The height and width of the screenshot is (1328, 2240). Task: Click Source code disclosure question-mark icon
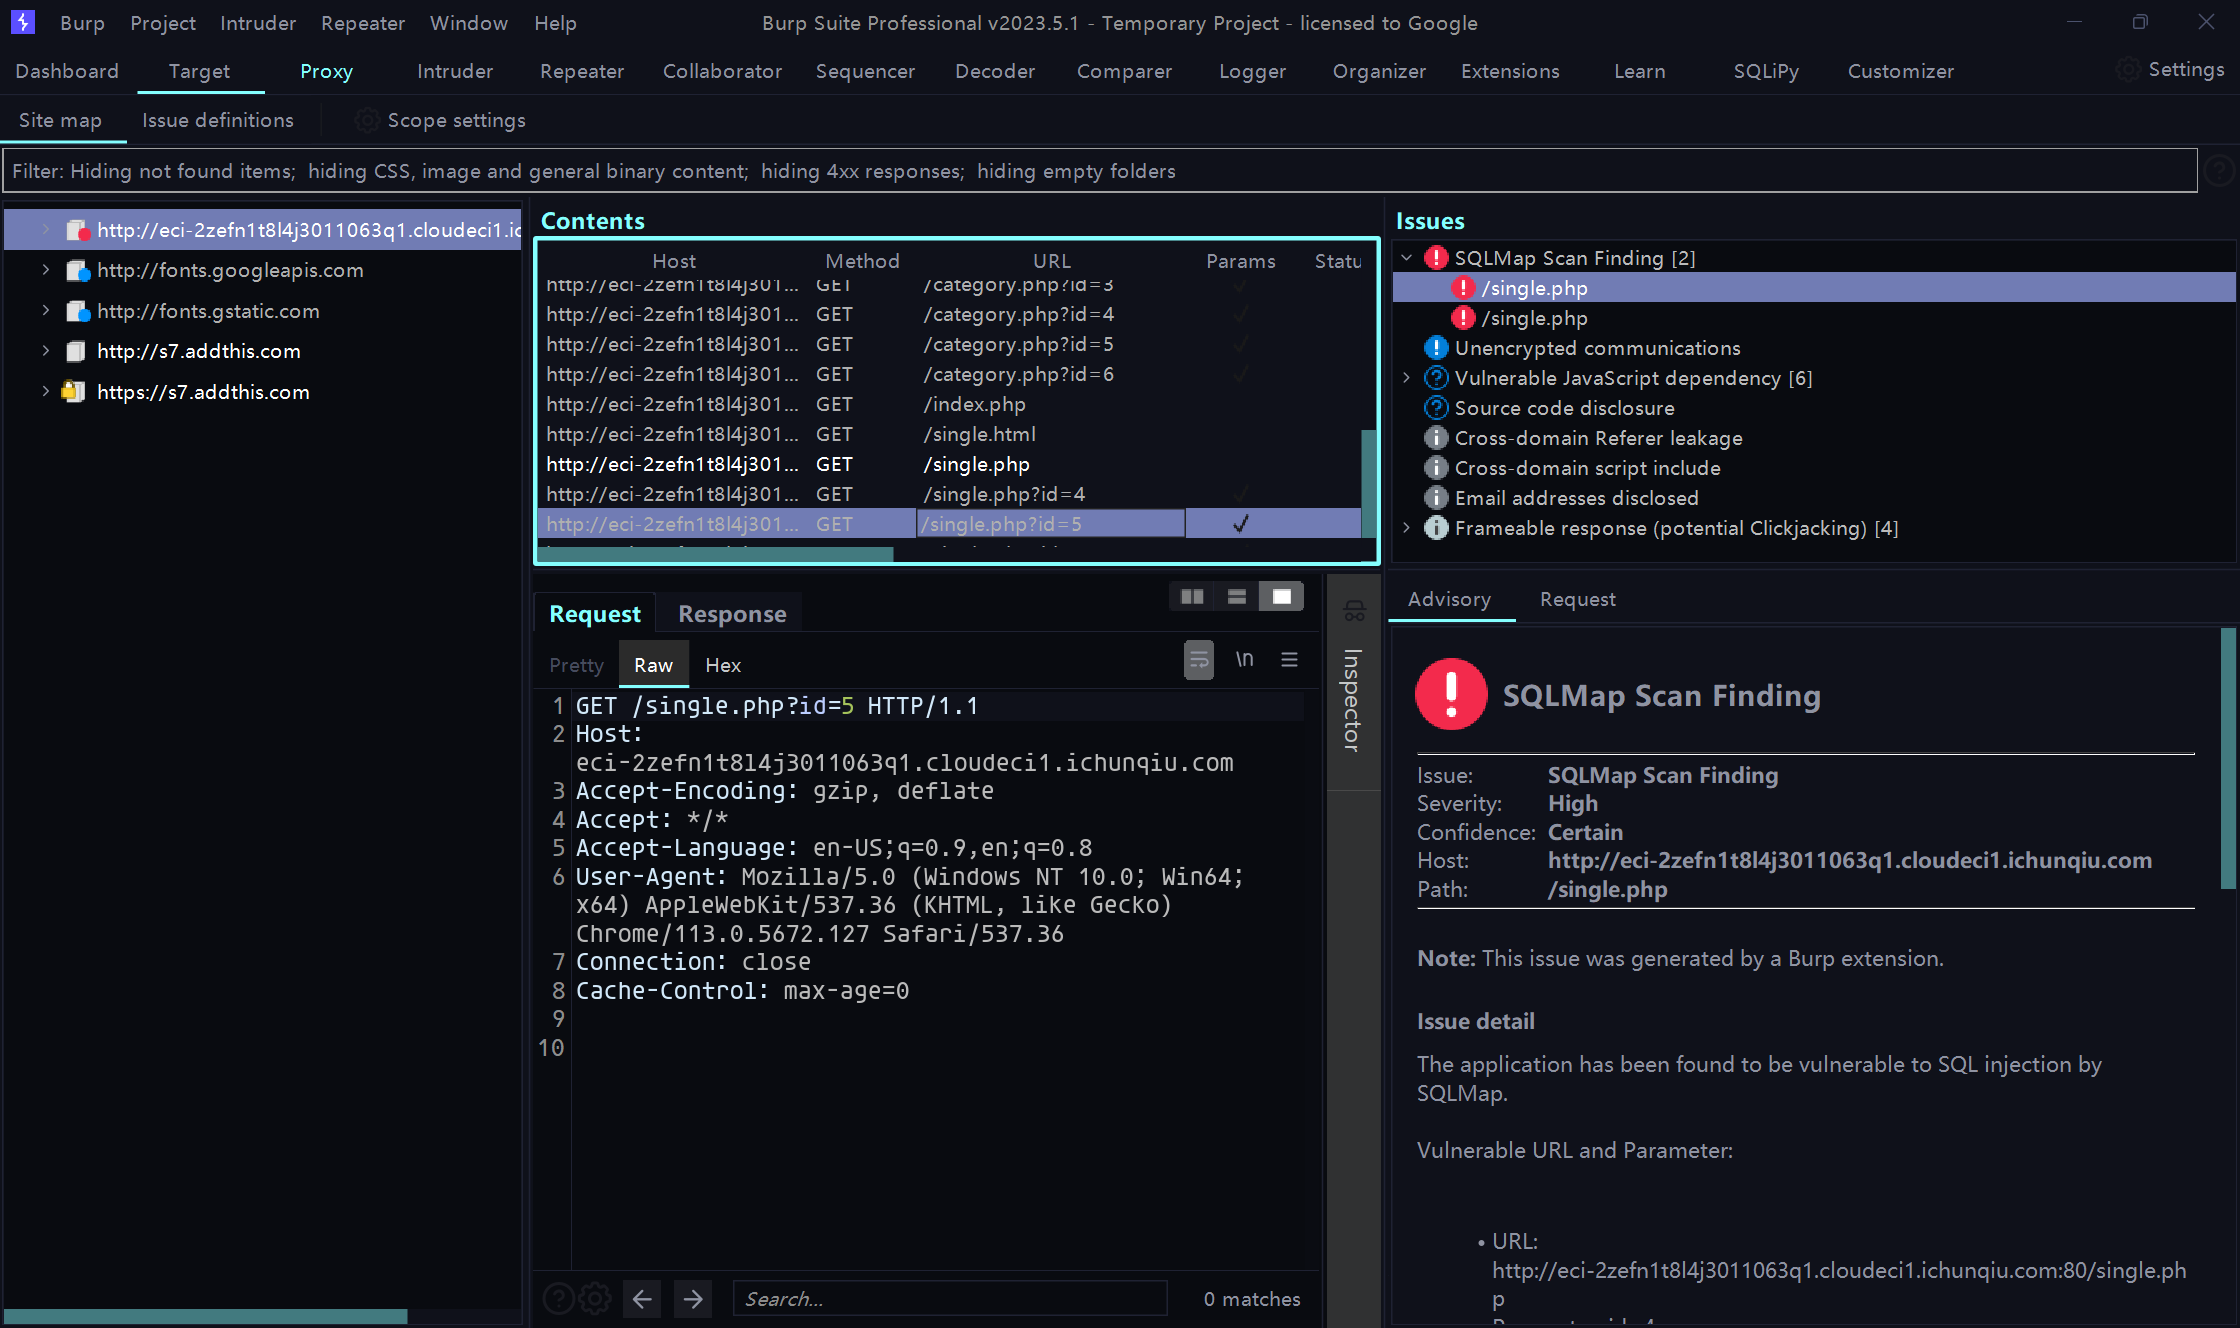(x=1436, y=408)
